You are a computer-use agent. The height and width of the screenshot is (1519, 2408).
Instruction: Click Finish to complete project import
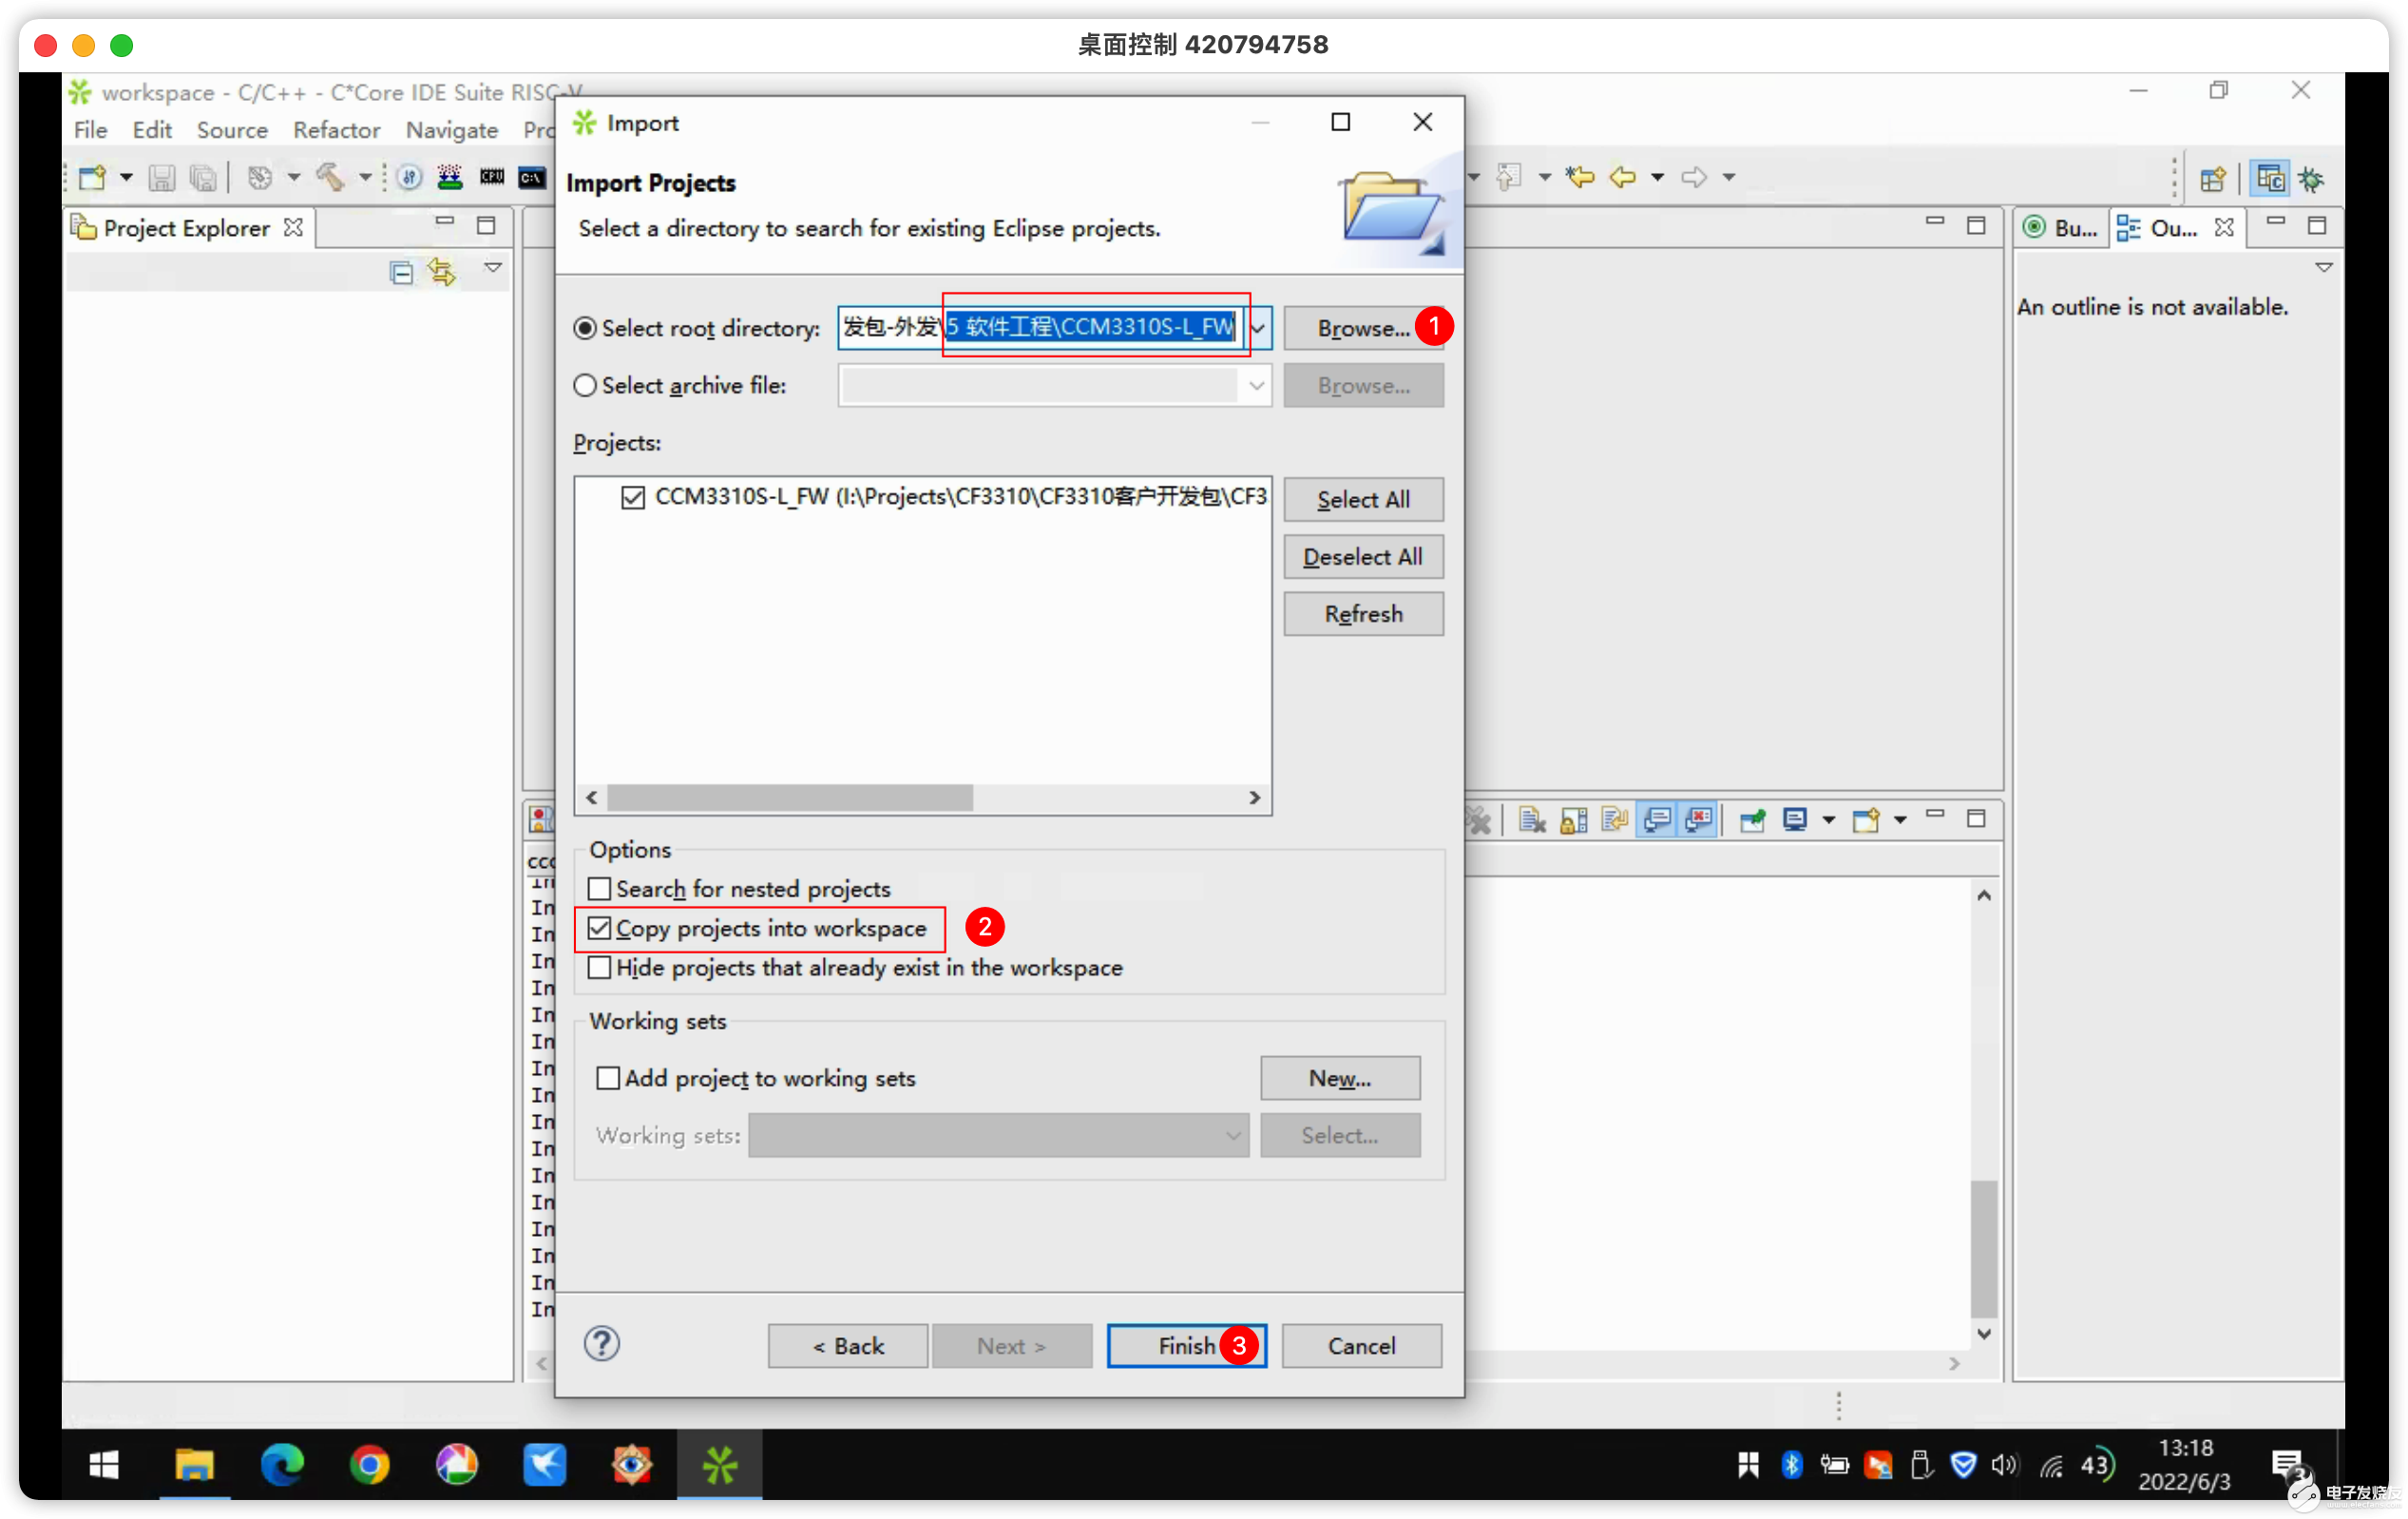tap(1186, 1344)
